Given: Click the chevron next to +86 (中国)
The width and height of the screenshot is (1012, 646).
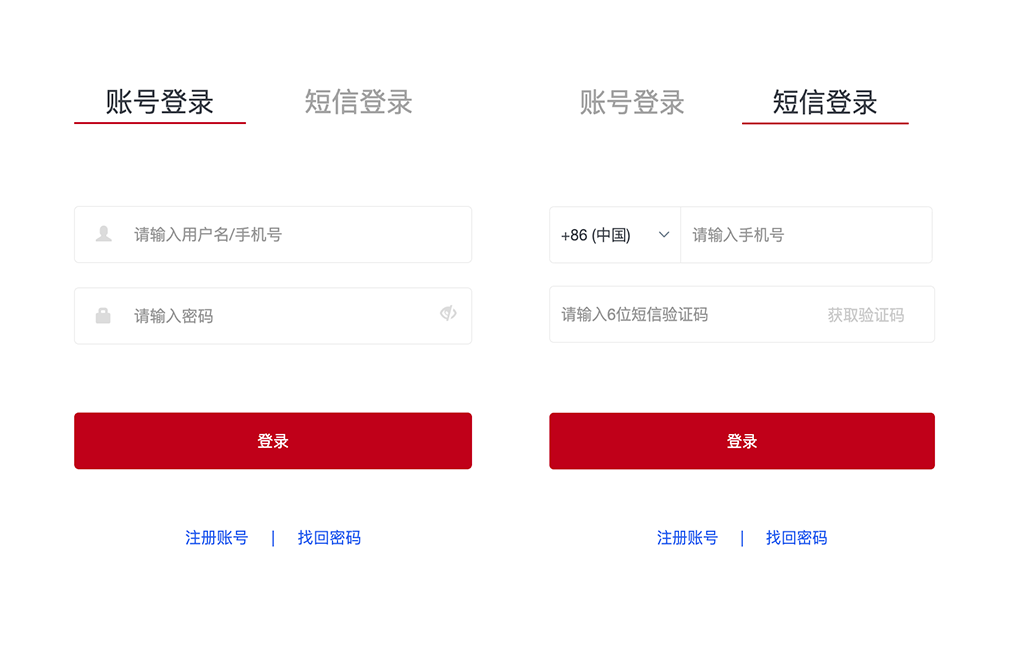Looking at the screenshot, I should pos(662,234).
